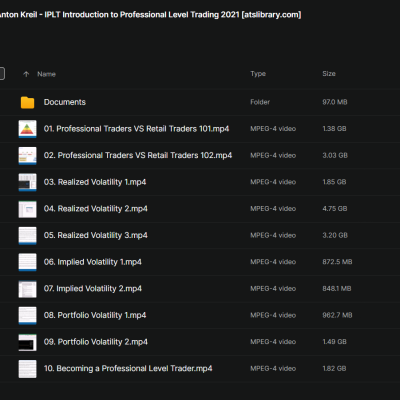Open Documents folder name

click(x=65, y=102)
